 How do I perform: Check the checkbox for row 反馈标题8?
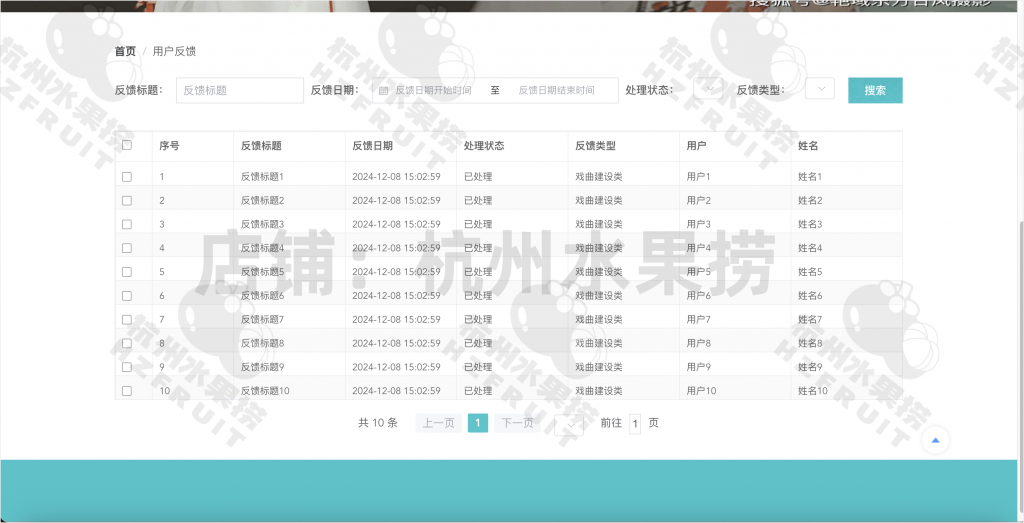127,343
